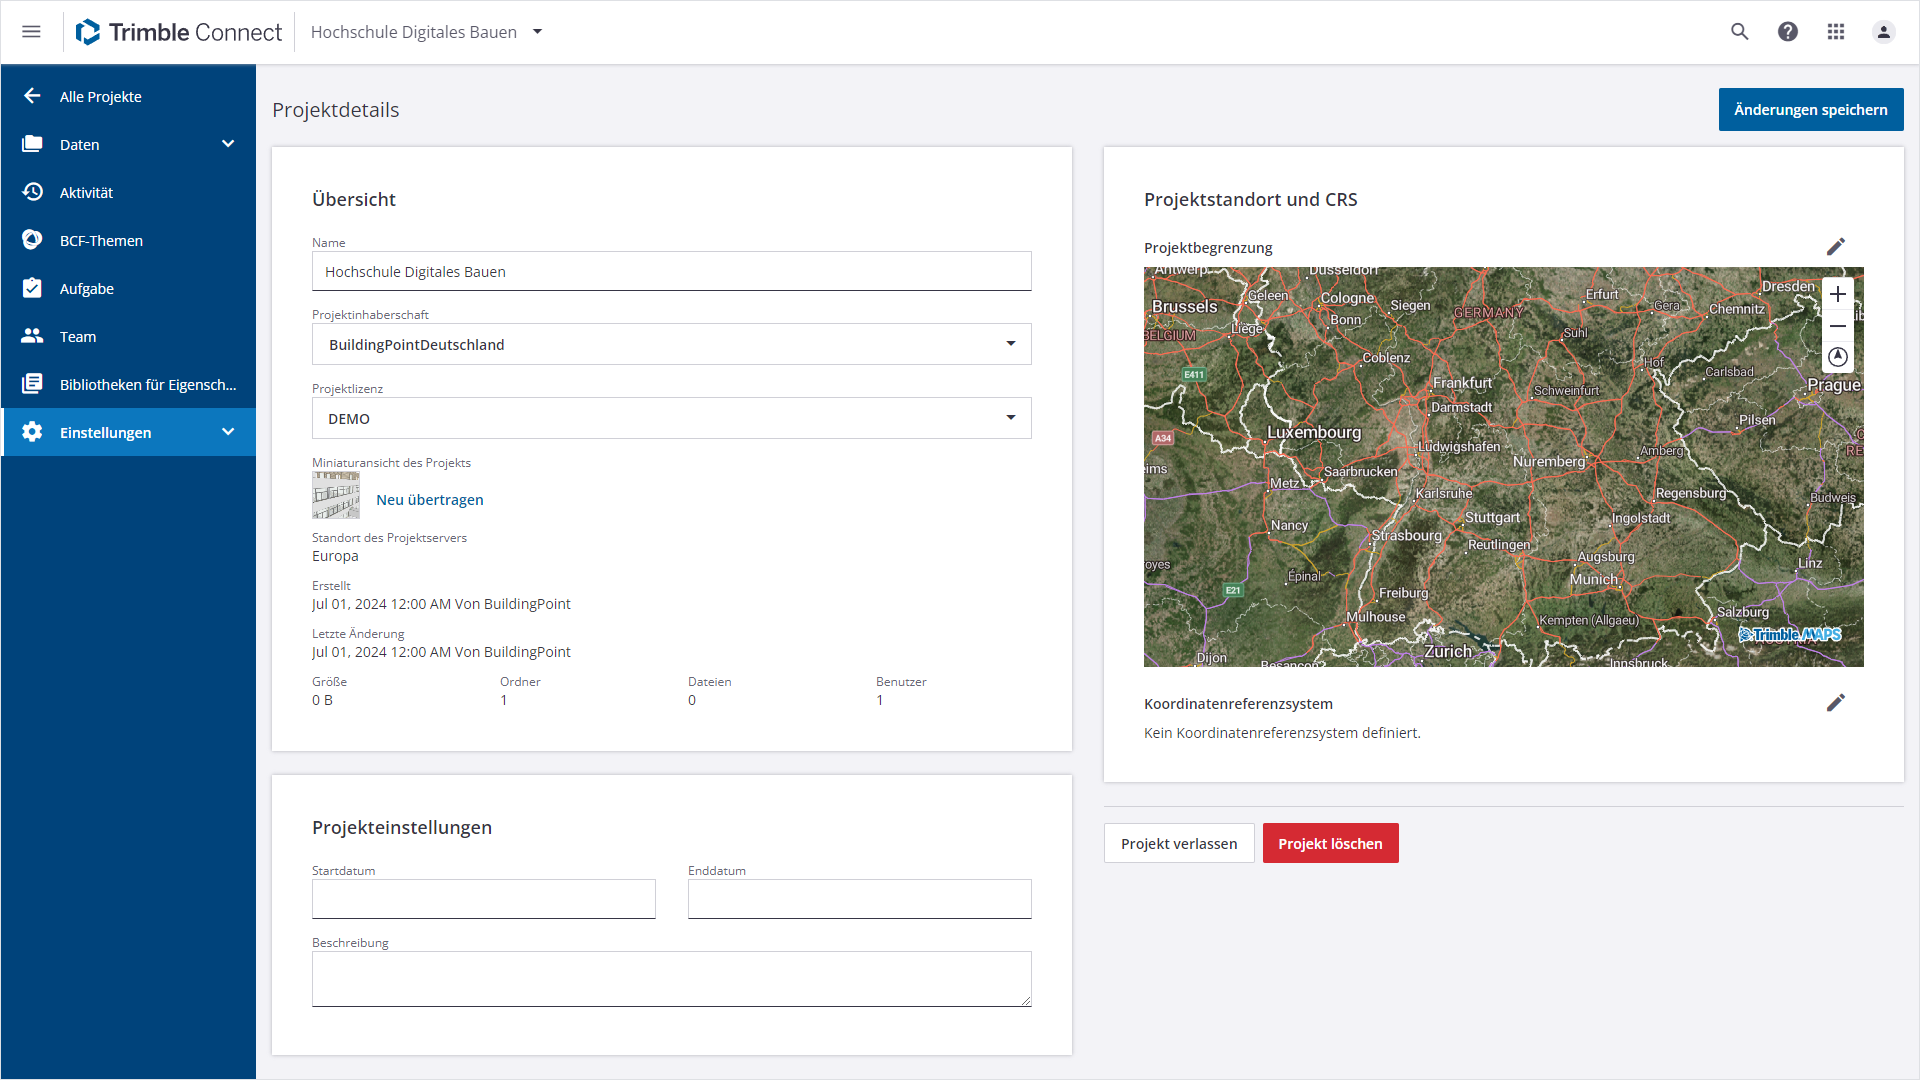Viewport: 1920px width, 1080px height.
Task: Collapse the Einstellungen menu chevron
Action: coord(228,432)
